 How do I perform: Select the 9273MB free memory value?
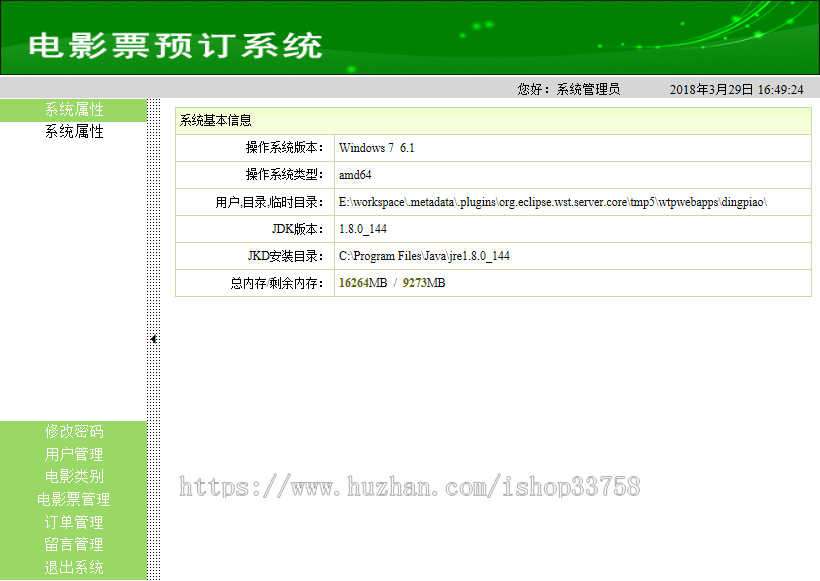click(424, 283)
